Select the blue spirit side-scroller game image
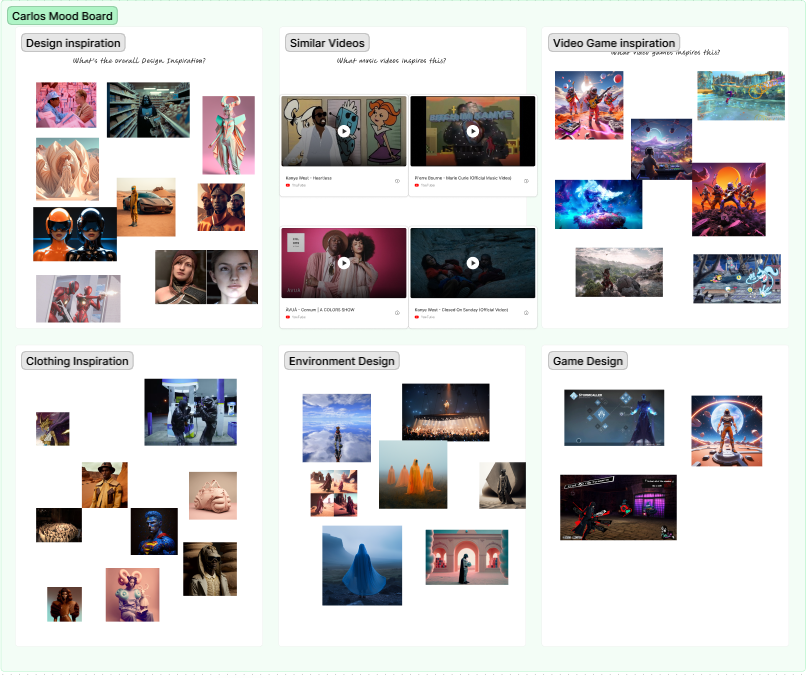The image size is (809, 678). click(x=737, y=279)
